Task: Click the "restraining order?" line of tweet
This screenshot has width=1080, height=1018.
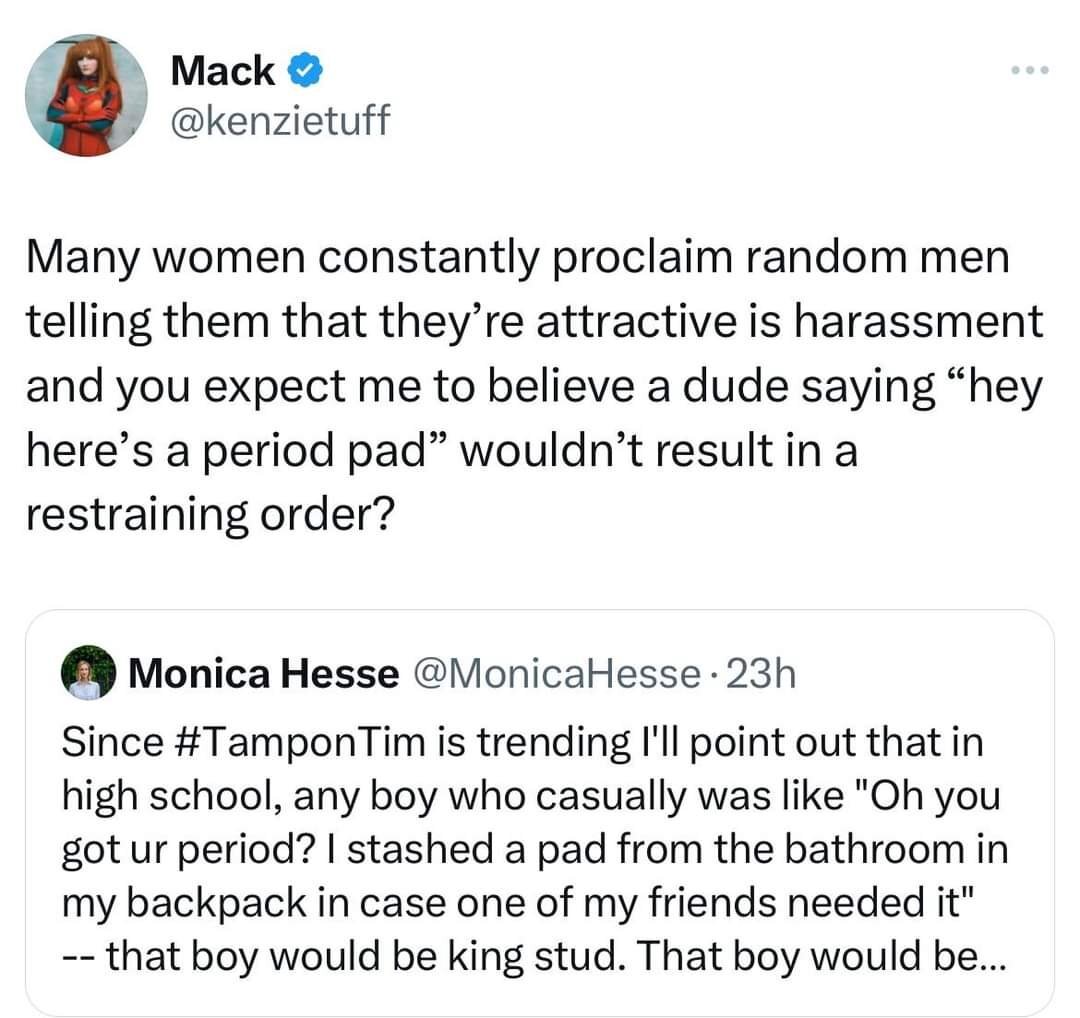Action: click(x=210, y=513)
